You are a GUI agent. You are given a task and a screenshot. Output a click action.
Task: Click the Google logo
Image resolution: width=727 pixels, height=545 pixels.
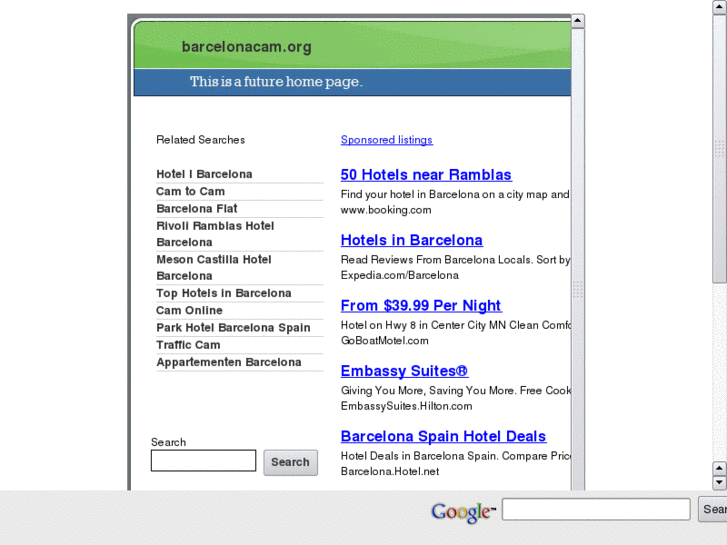coord(463,512)
